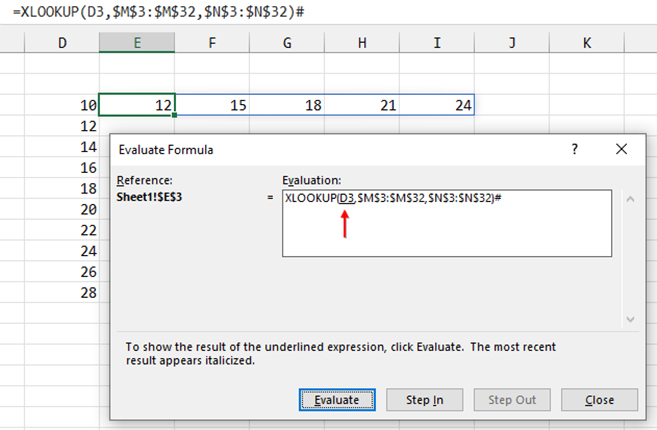Select the cell containing 24
This screenshot has height=430, width=657.
coord(436,105)
